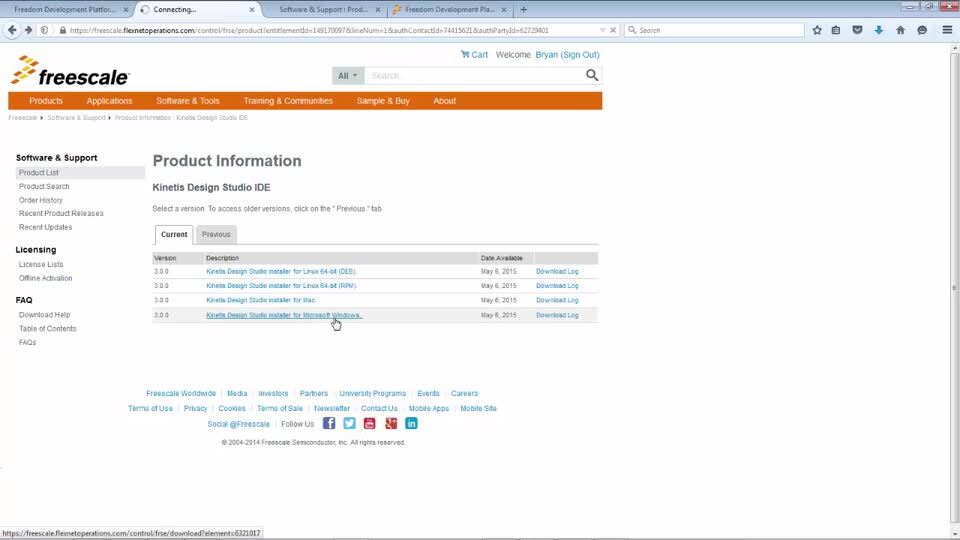Image resolution: width=960 pixels, height=540 pixels.
Task: Switch to last Freedom Development Platform tab
Action: 450,10
